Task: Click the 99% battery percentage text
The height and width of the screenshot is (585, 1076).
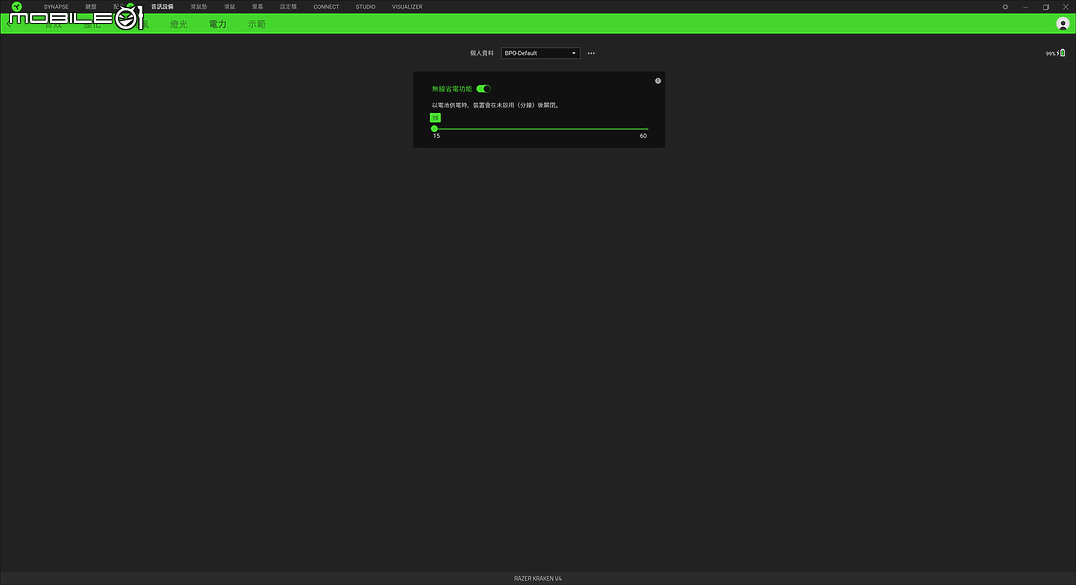Action: pyautogui.click(x=1051, y=54)
